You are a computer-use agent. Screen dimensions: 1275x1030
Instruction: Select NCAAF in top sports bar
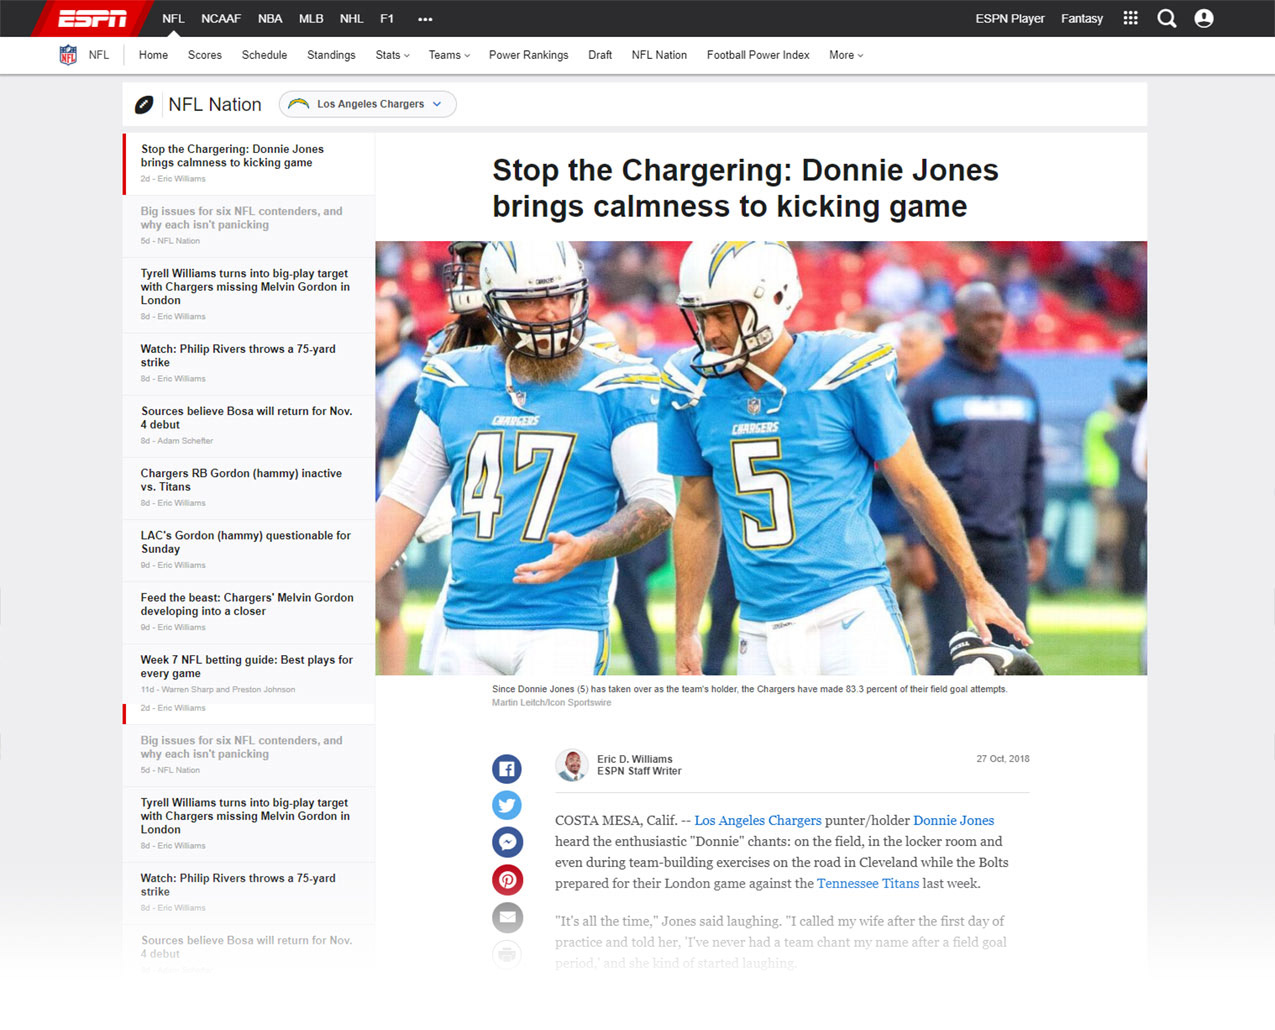point(221,18)
